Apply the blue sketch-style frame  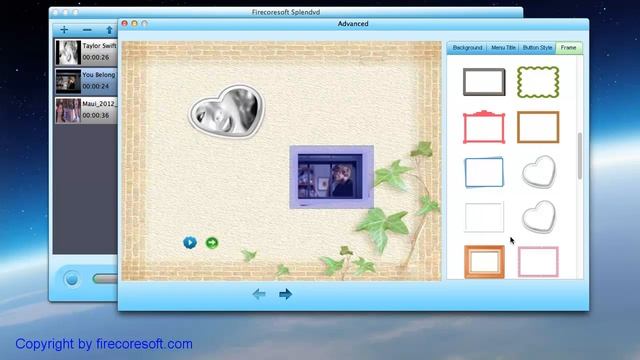(x=484, y=172)
